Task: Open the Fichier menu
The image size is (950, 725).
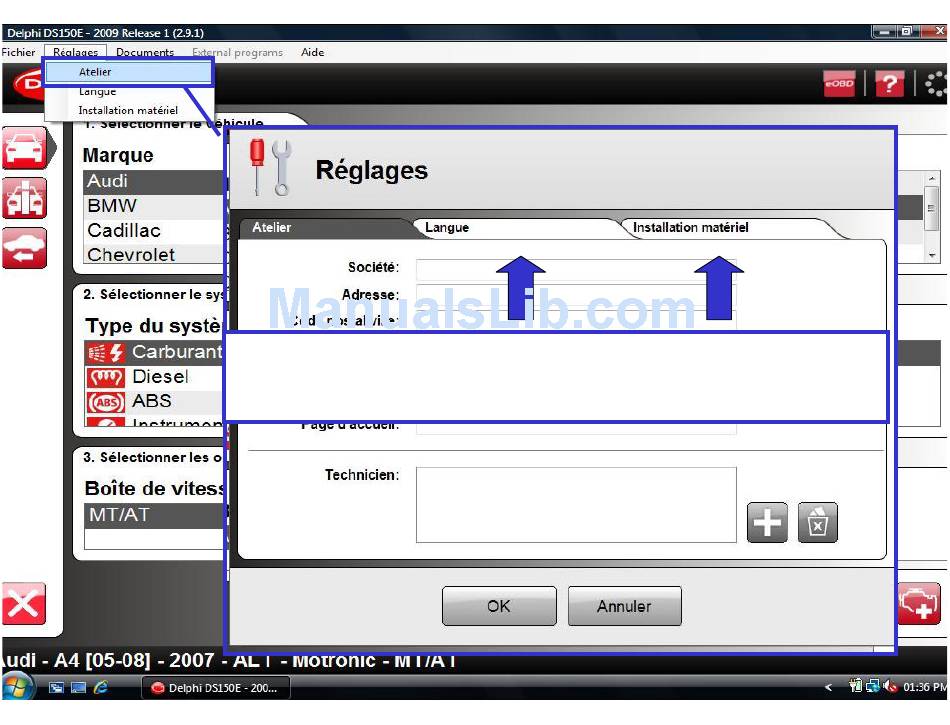Action: (x=18, y=53)
